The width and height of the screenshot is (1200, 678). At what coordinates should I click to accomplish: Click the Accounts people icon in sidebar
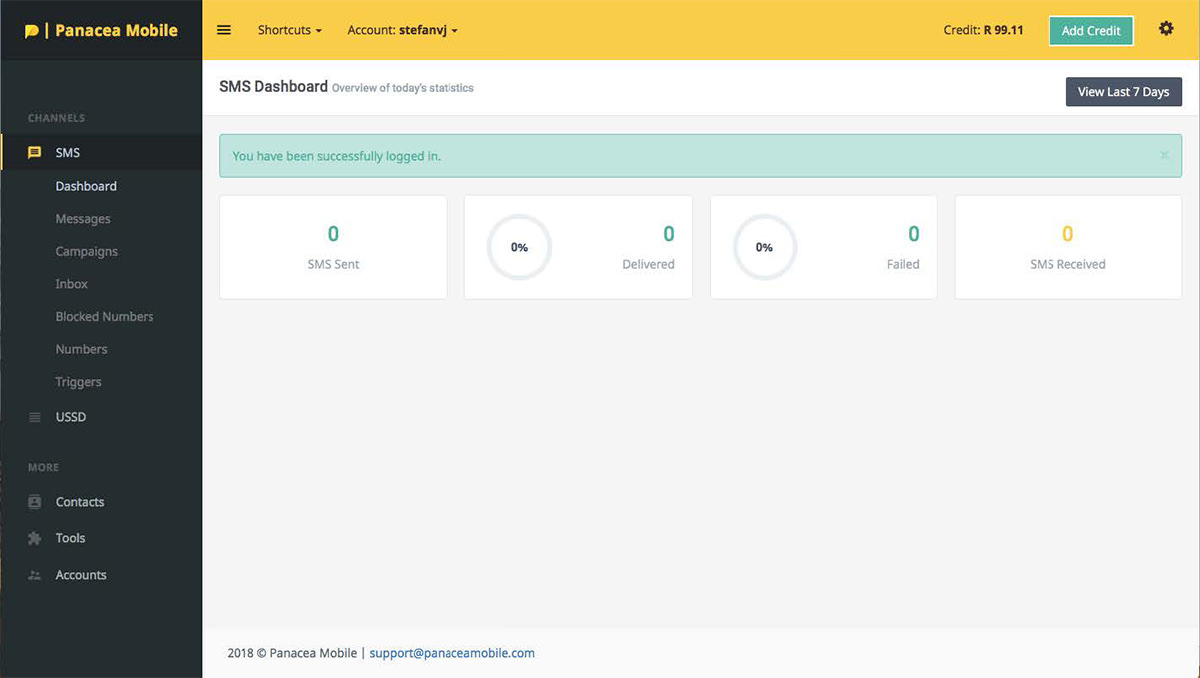point(35,575)
